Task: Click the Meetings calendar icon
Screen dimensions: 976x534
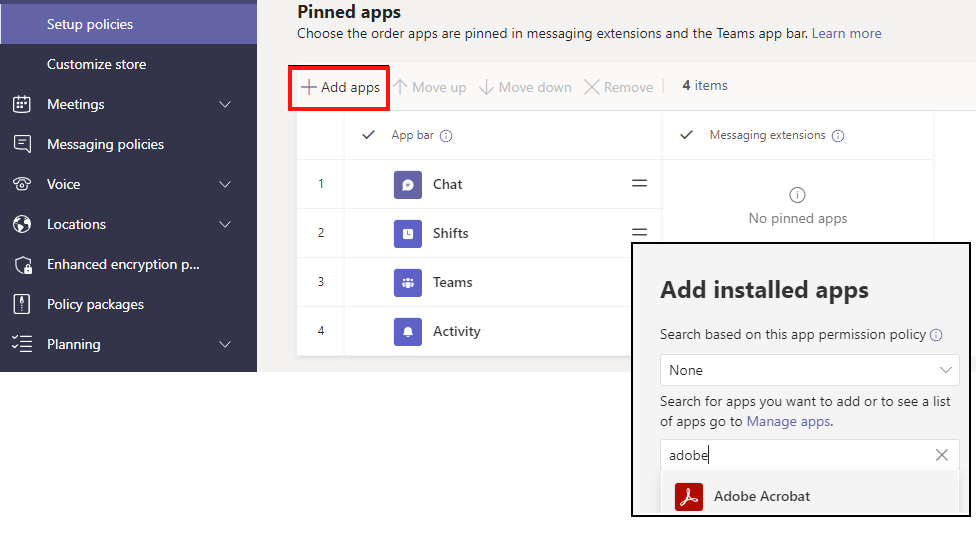Action: click(x=22, y=104)
